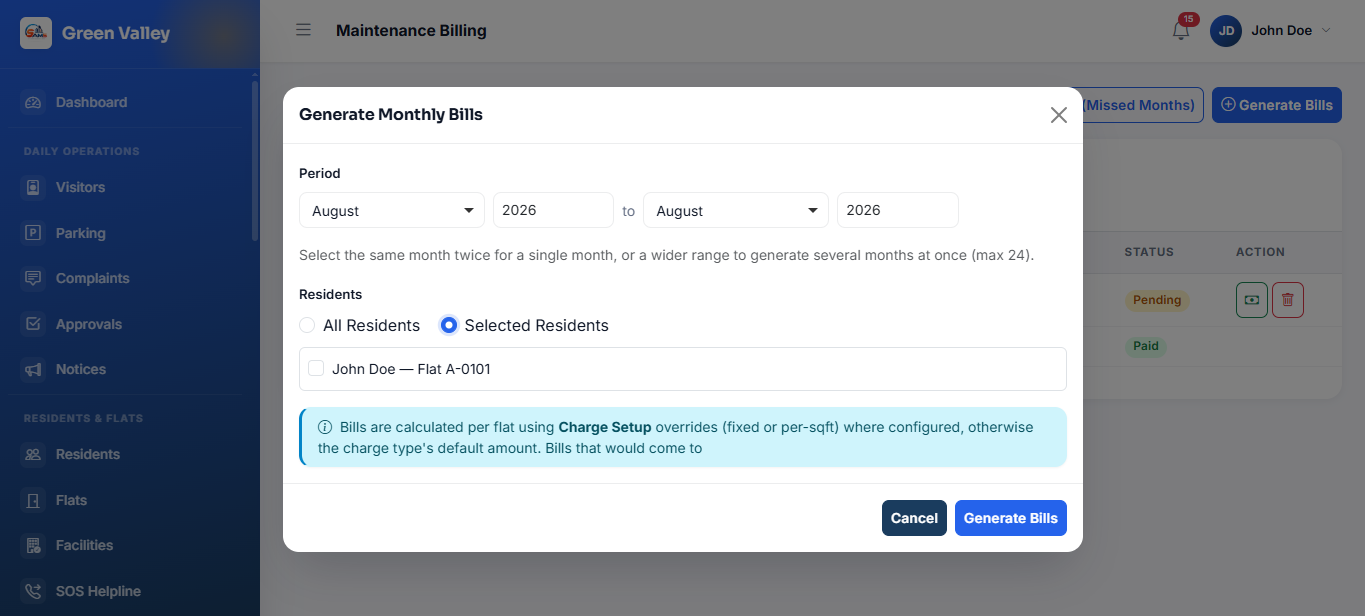
Task: Click the Parking sidebar icon
Action: tap(34, 233)
